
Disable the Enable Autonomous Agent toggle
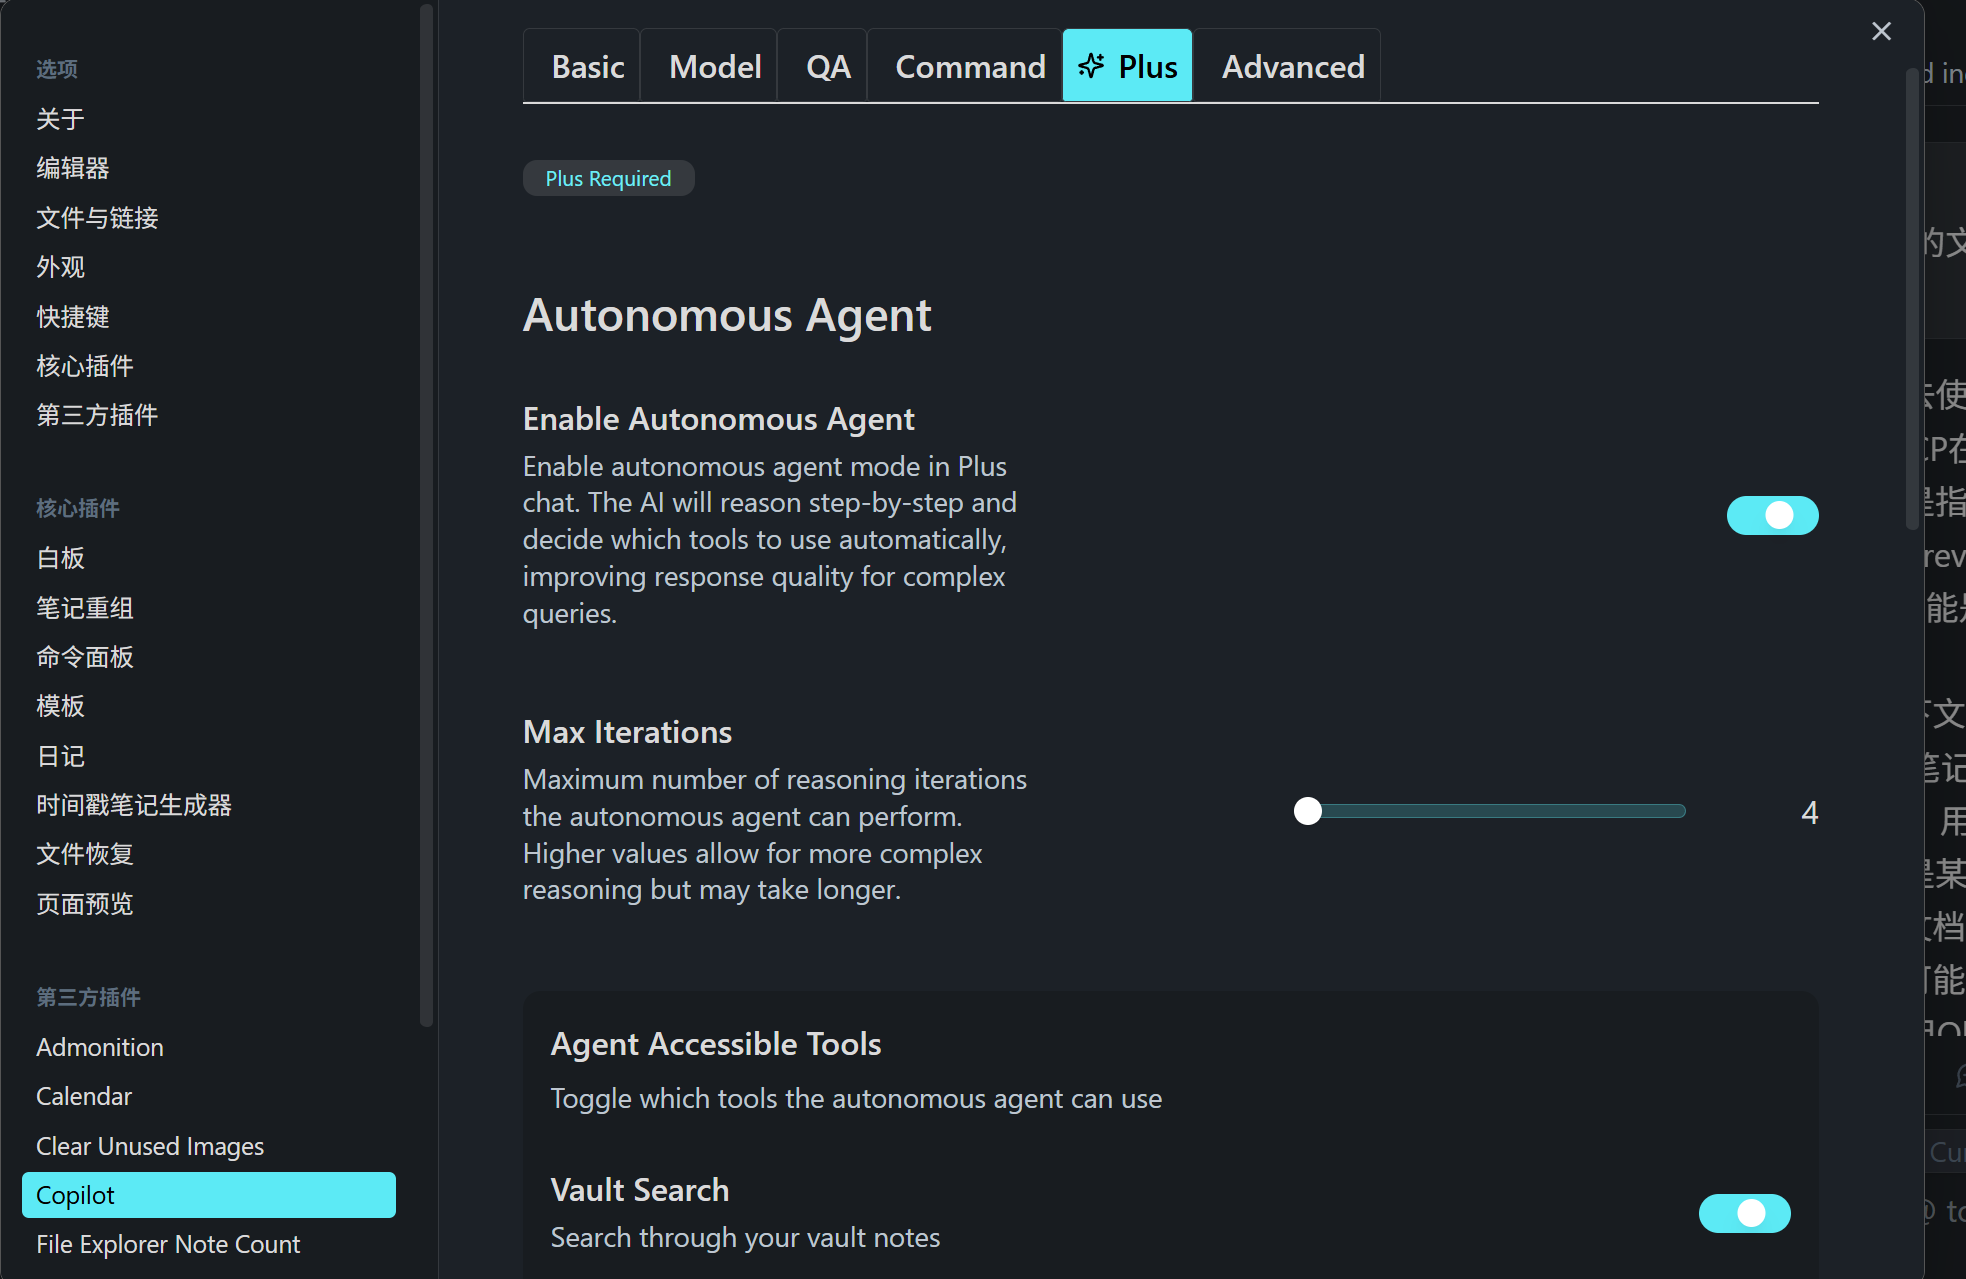[1771, 515]
